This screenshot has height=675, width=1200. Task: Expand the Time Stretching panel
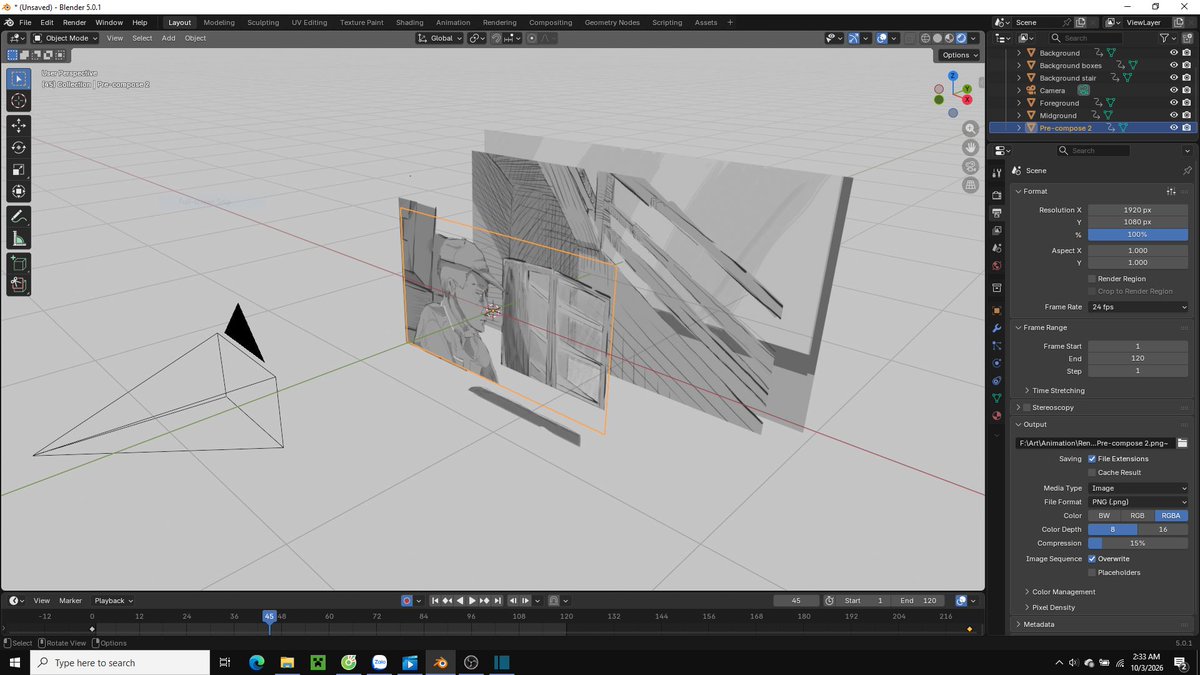[x=1058, y=390]
